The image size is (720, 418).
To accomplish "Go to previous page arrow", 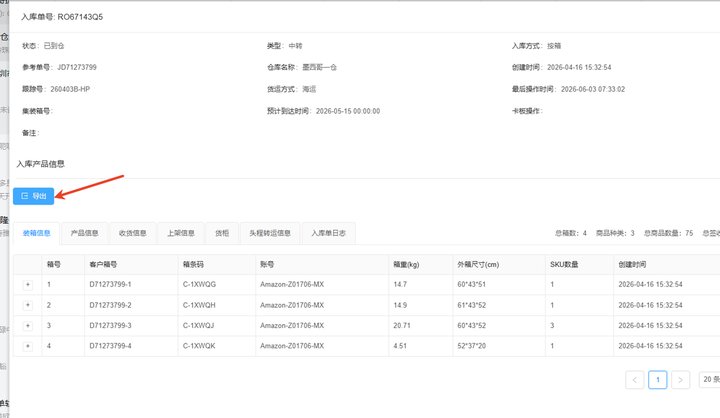I will 635,380.
